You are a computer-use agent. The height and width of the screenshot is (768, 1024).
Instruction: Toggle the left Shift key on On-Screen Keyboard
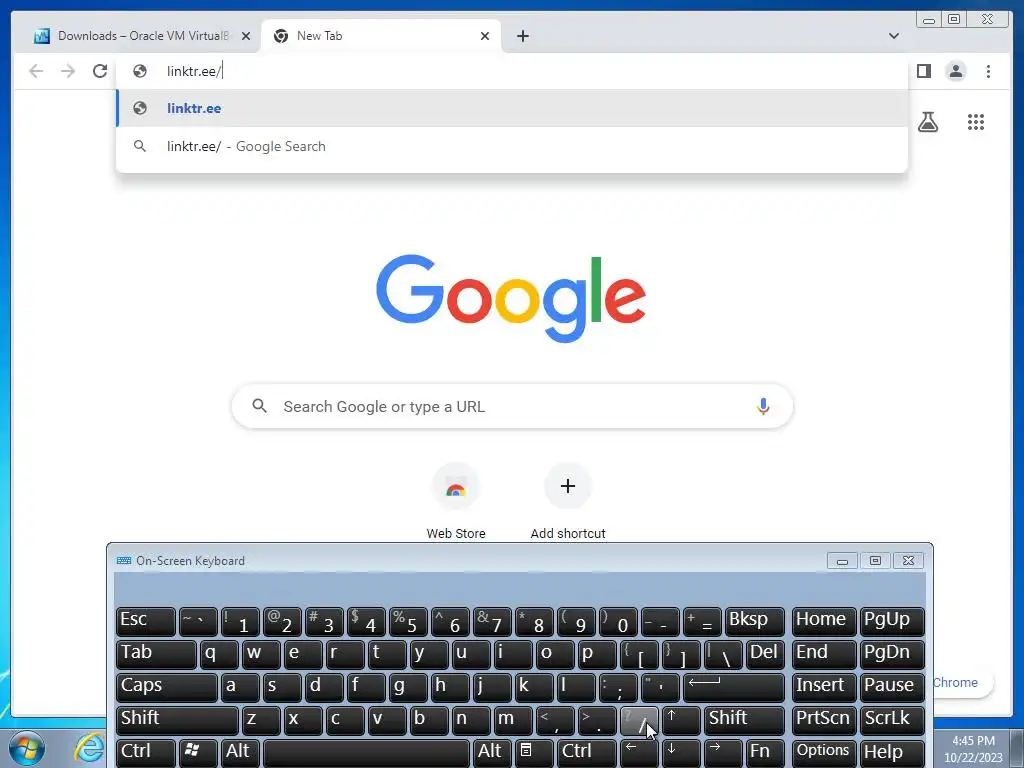(x=177, y=720)
